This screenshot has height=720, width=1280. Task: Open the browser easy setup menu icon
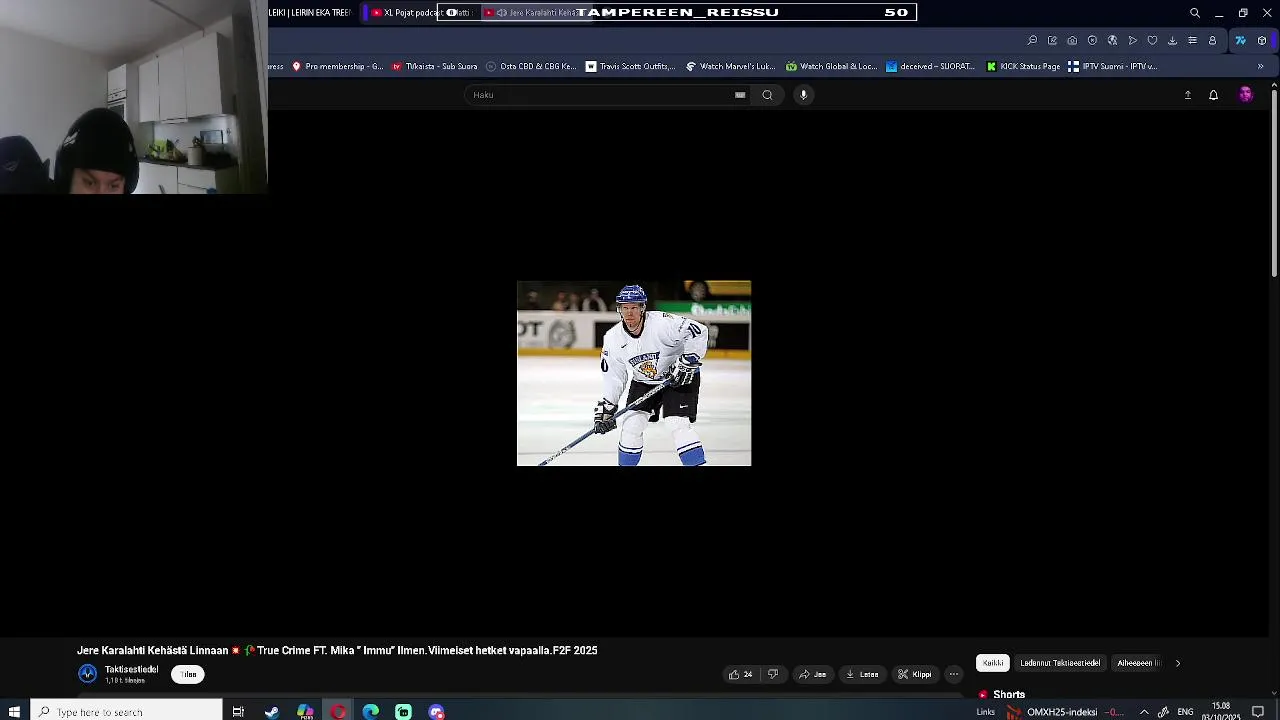(1192, 41)
